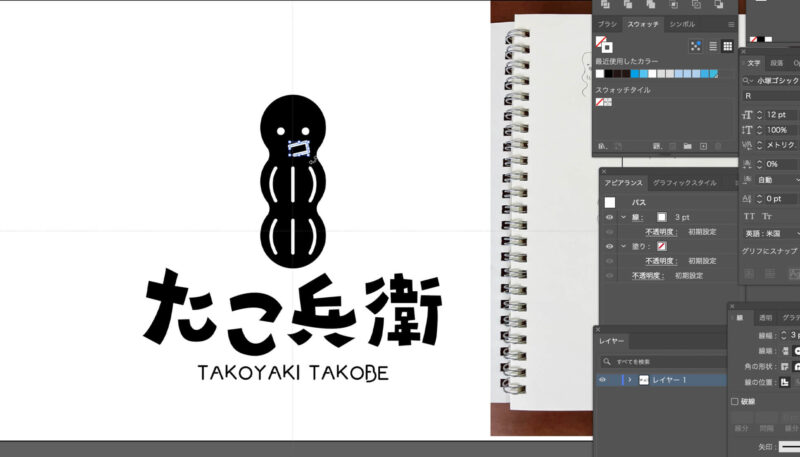Image resolution: width=800 pixels, height=457 pixels.
Task: Click the fill and stroke indicator in swatches
Action: (603, 45)
